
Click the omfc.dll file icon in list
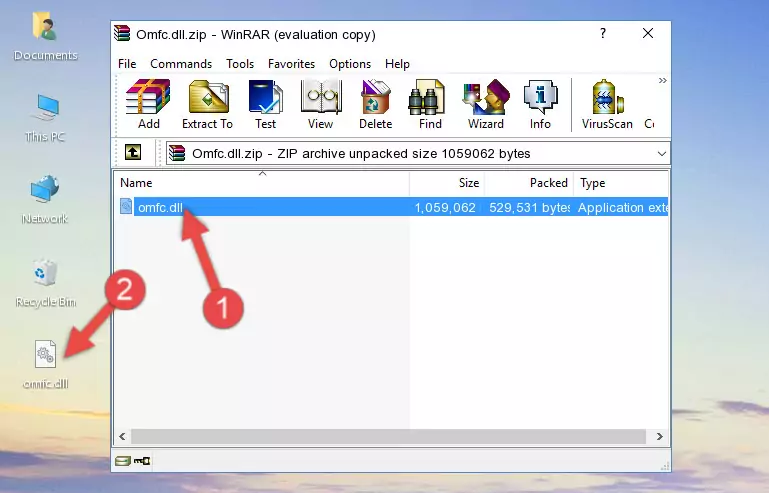pos(126,206)
